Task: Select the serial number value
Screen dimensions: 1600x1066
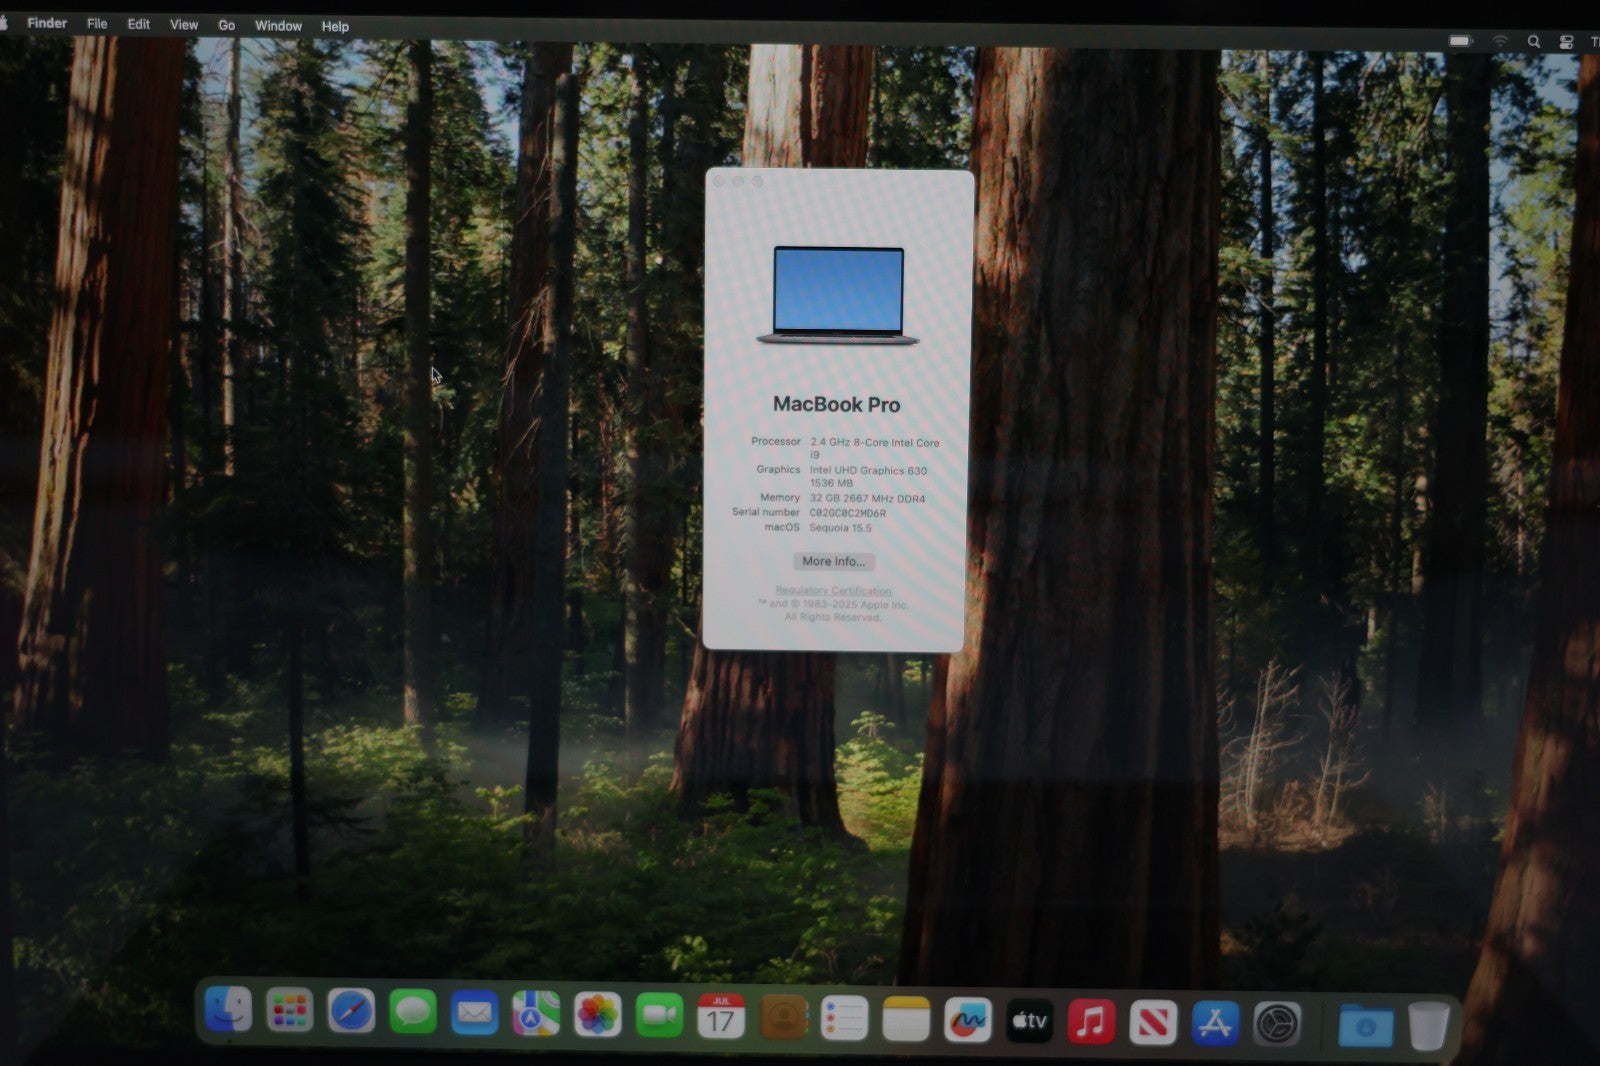Action: coord(847,513)
